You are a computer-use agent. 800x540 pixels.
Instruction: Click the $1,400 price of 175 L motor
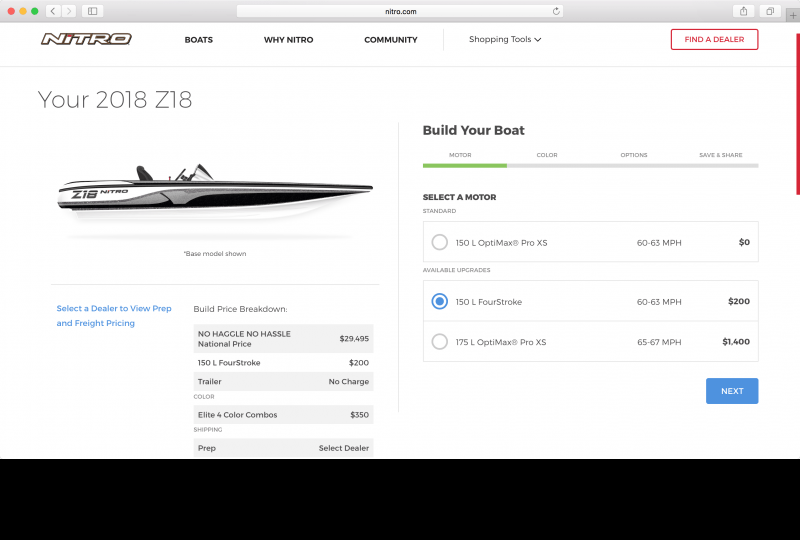click(736, 341)
